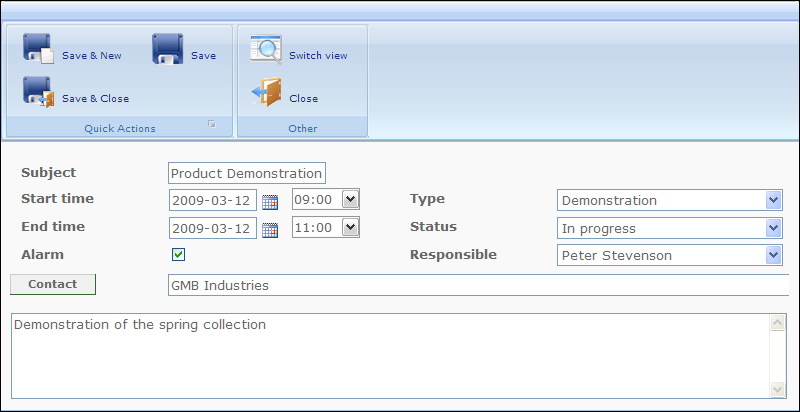This screenshot has height=412, width=800.
Task: Click the GMB Industries contact field
Action: point(479,285)
